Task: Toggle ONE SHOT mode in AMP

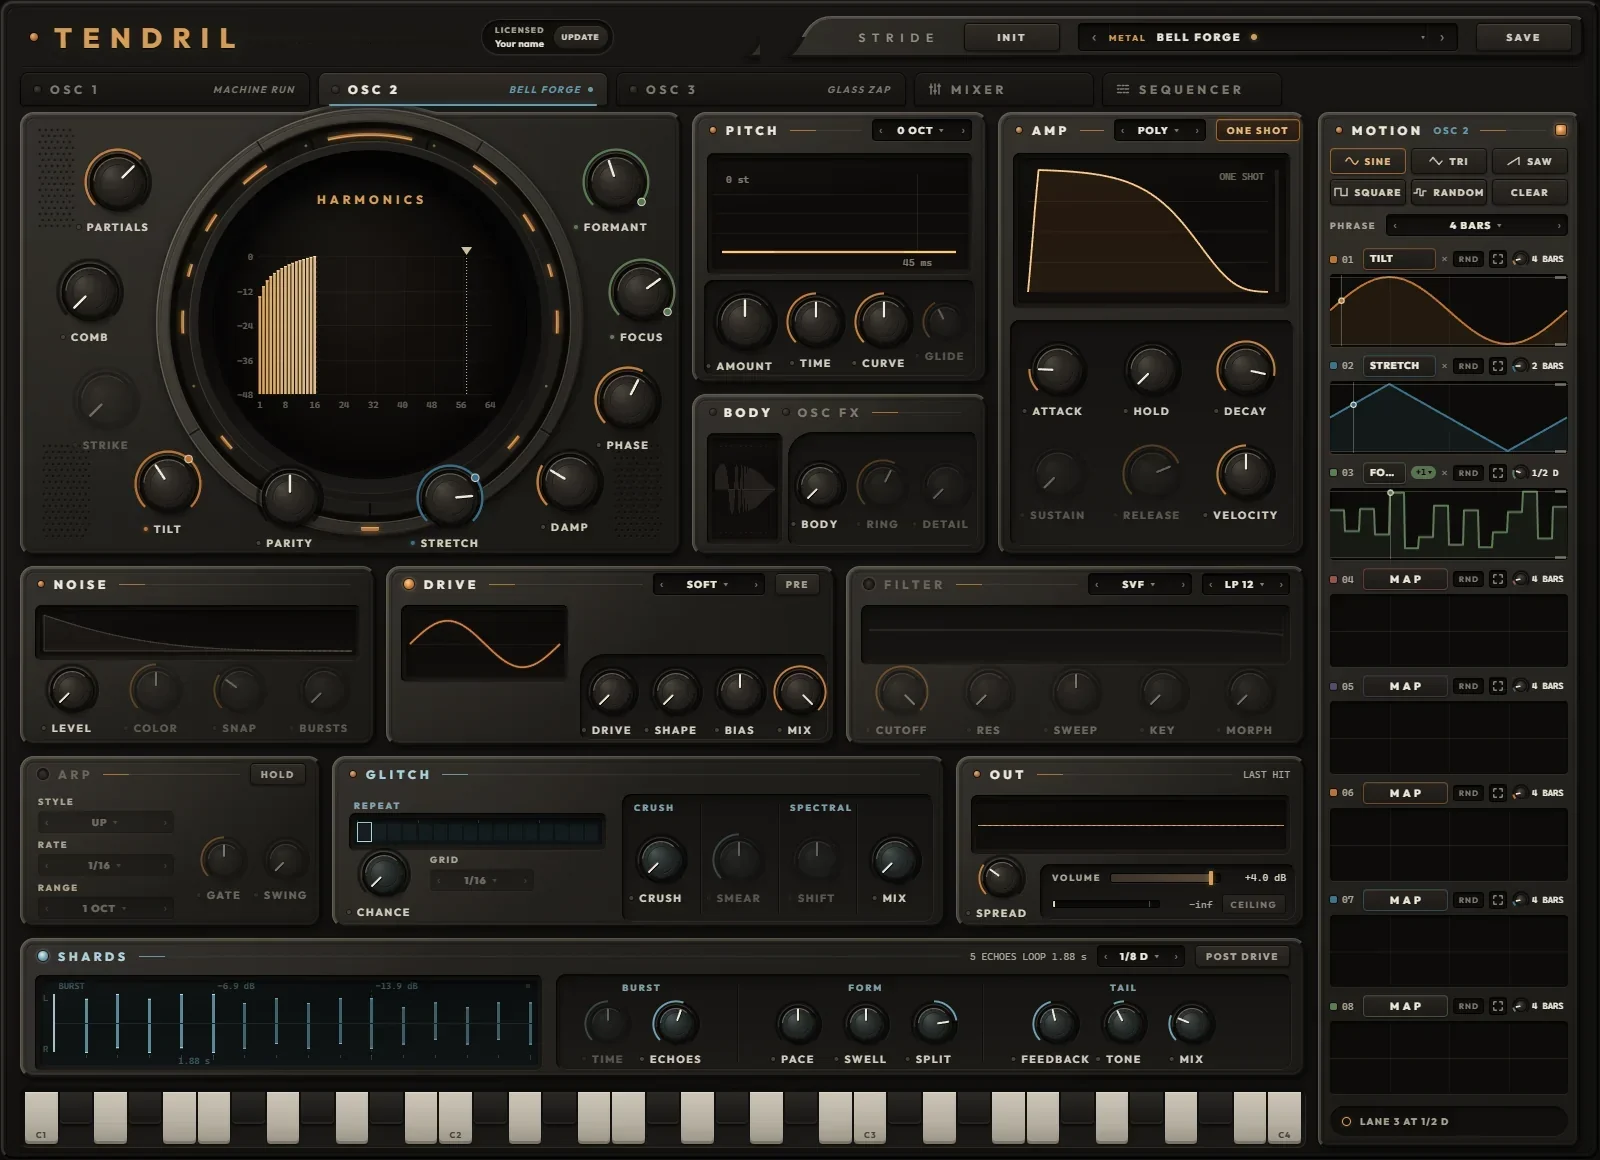Action: [x=1257, y=131]
